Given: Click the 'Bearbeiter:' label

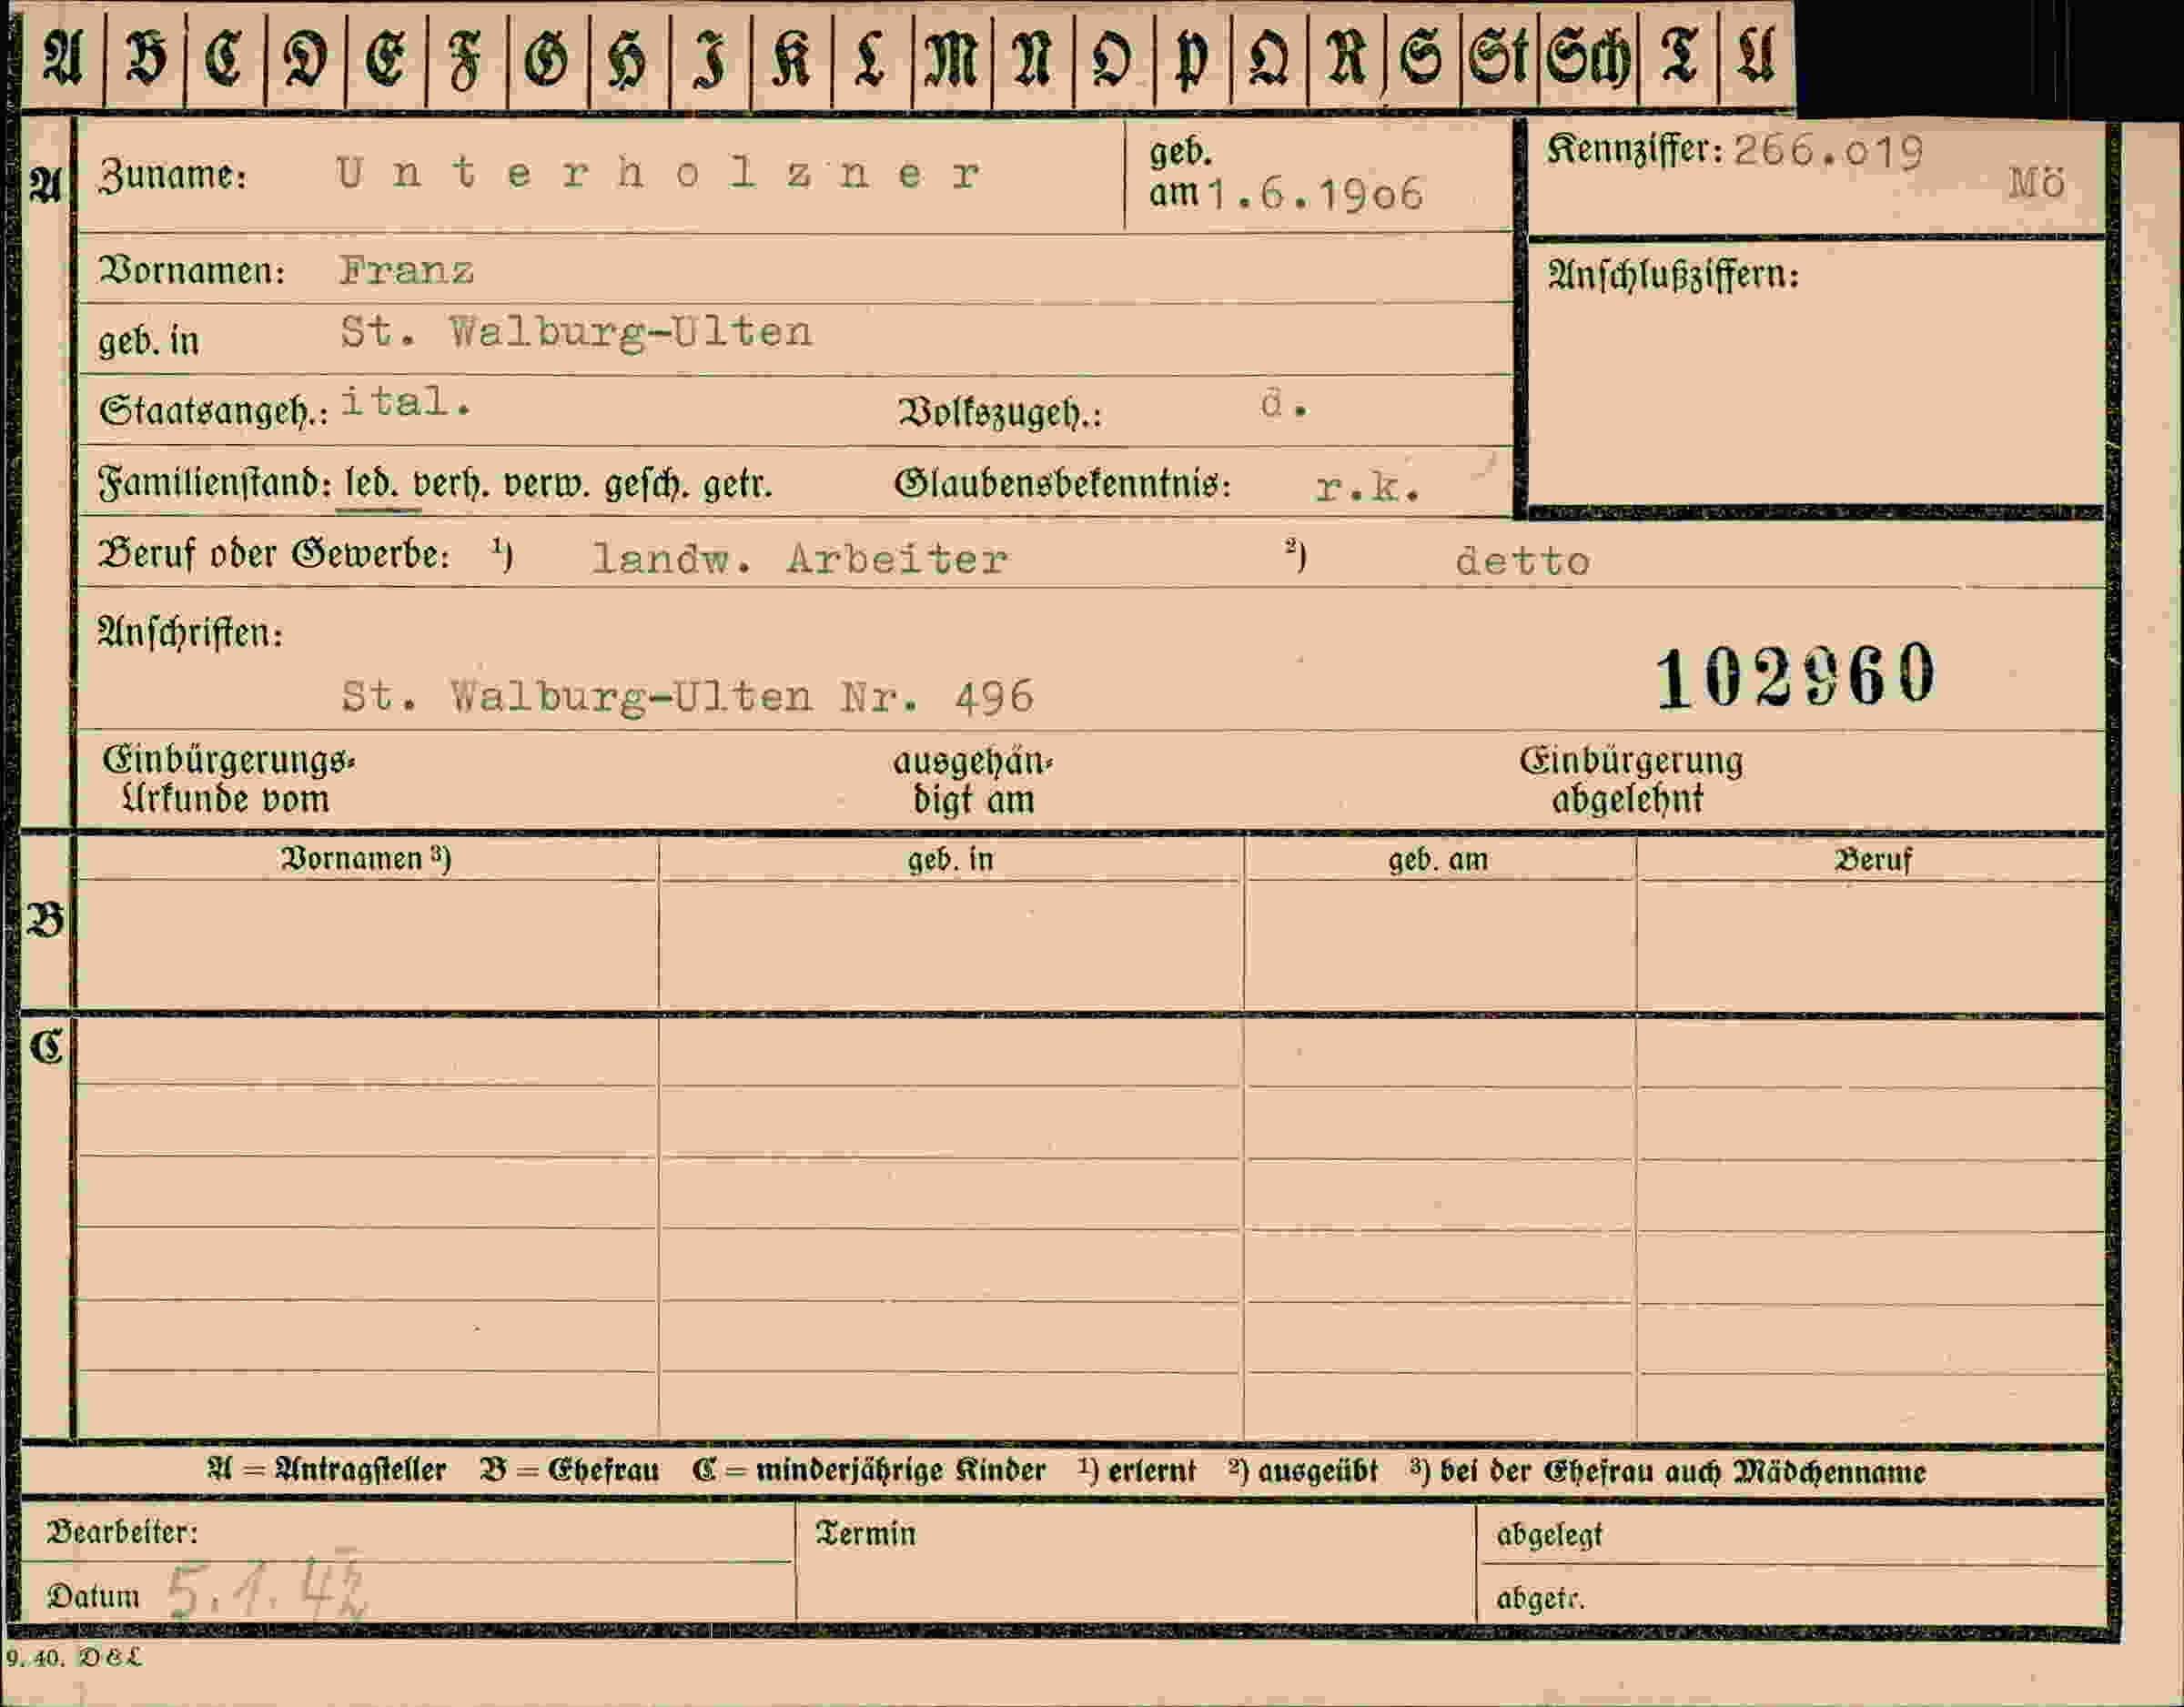Looking at the screenshot, I should (x=122, y=1532).
